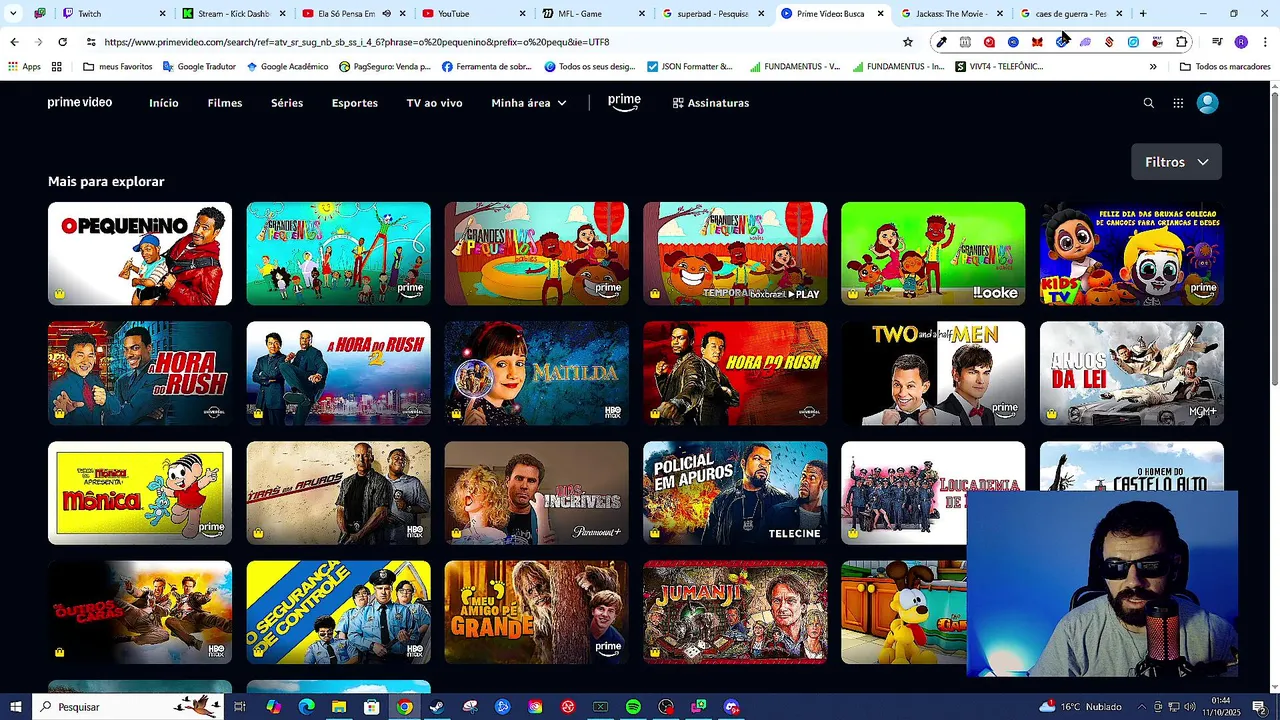
Task: Open the Chrome extensions puzzle icon
Action: click(x=1182, y=42)
